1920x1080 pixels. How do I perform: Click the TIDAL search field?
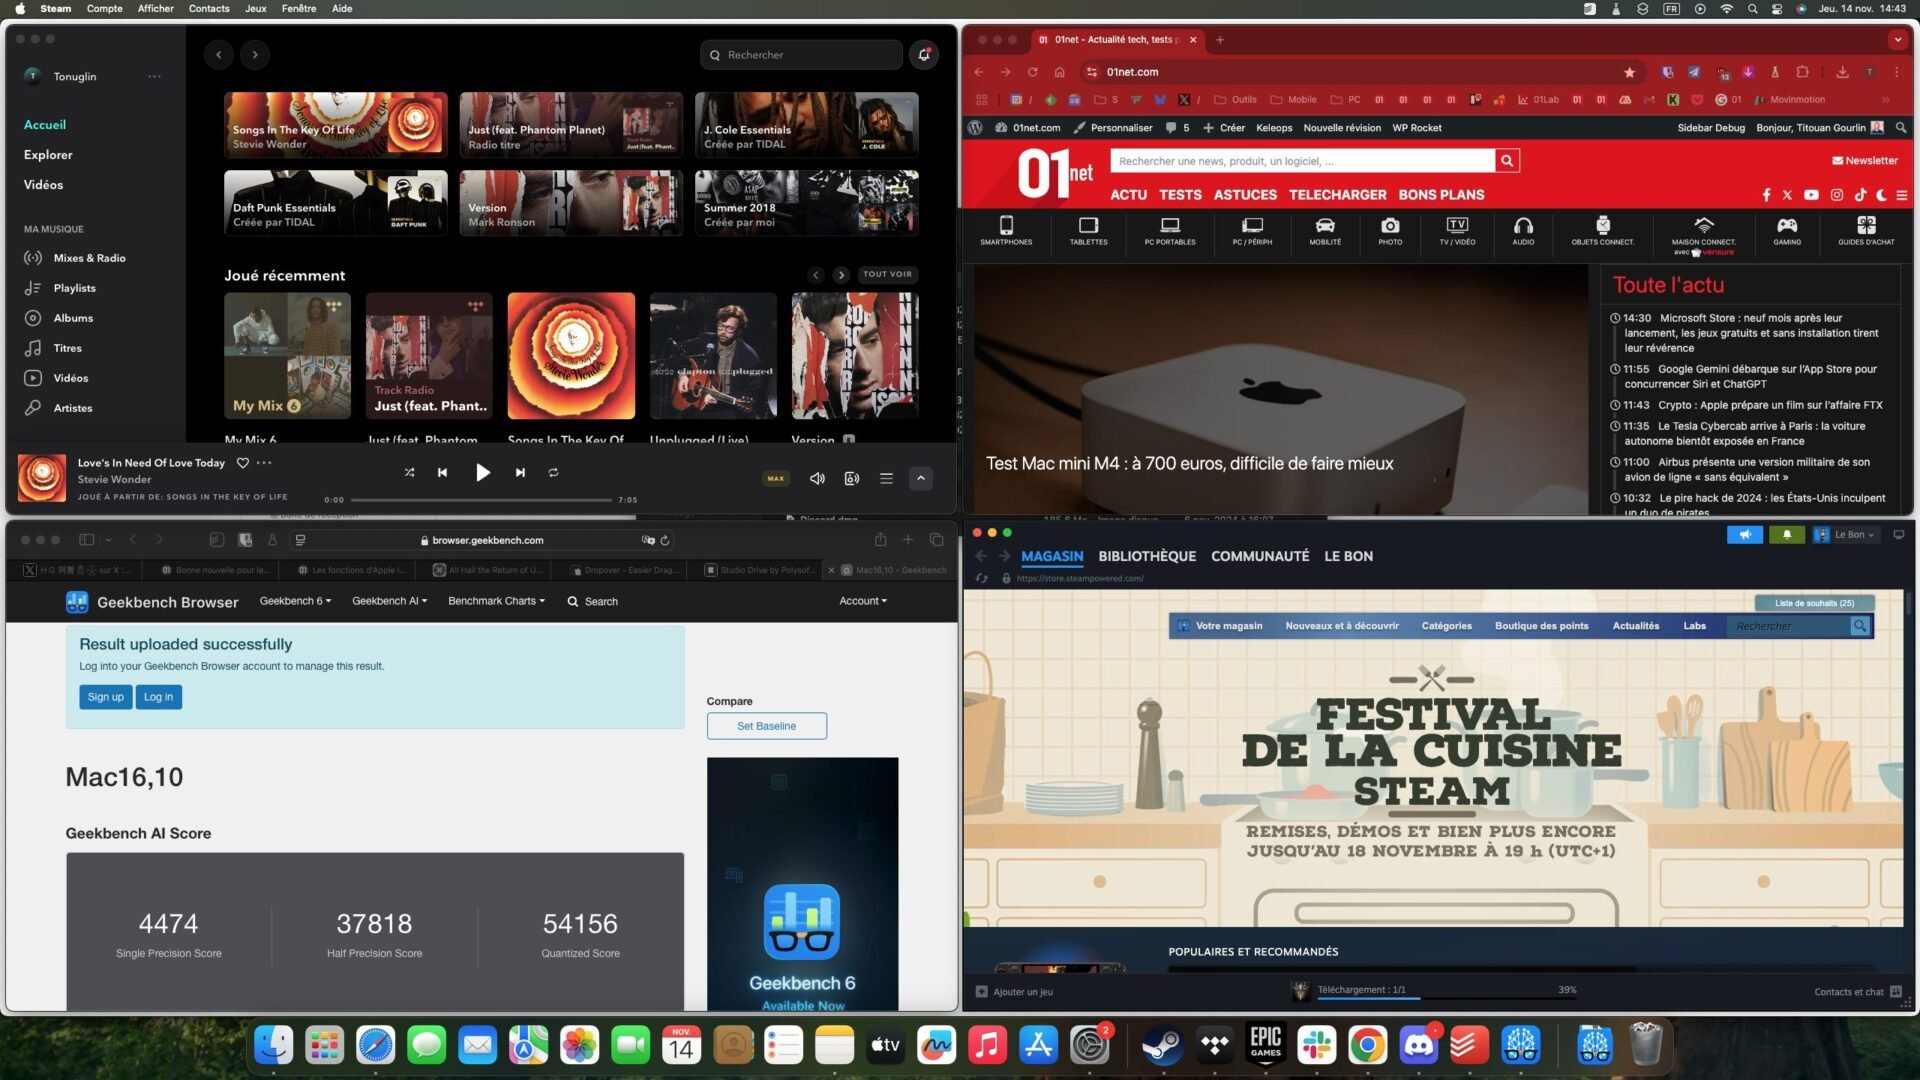(x=802, y=55)
